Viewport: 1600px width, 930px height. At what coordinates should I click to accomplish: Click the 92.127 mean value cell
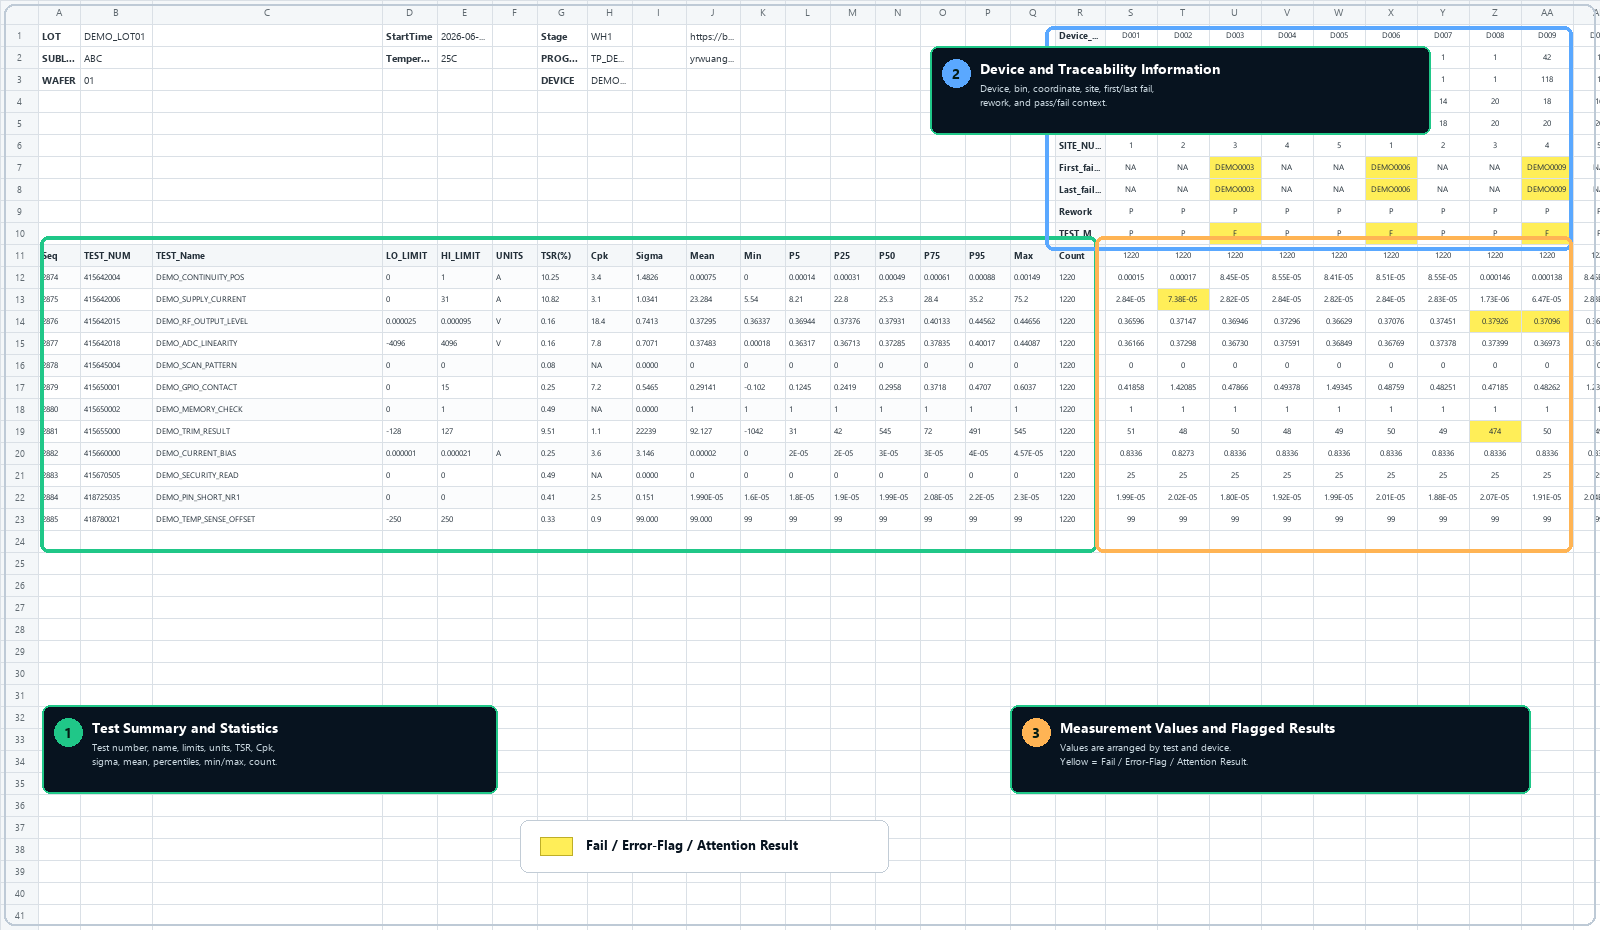(713, 432)
